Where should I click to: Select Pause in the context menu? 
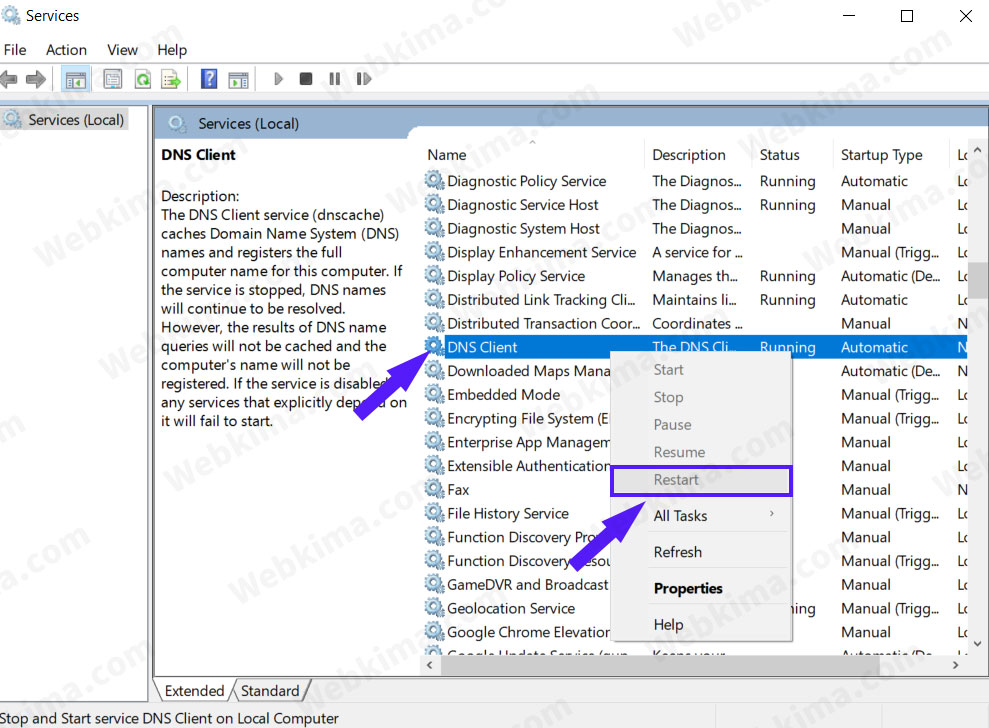tap(701, 425)
